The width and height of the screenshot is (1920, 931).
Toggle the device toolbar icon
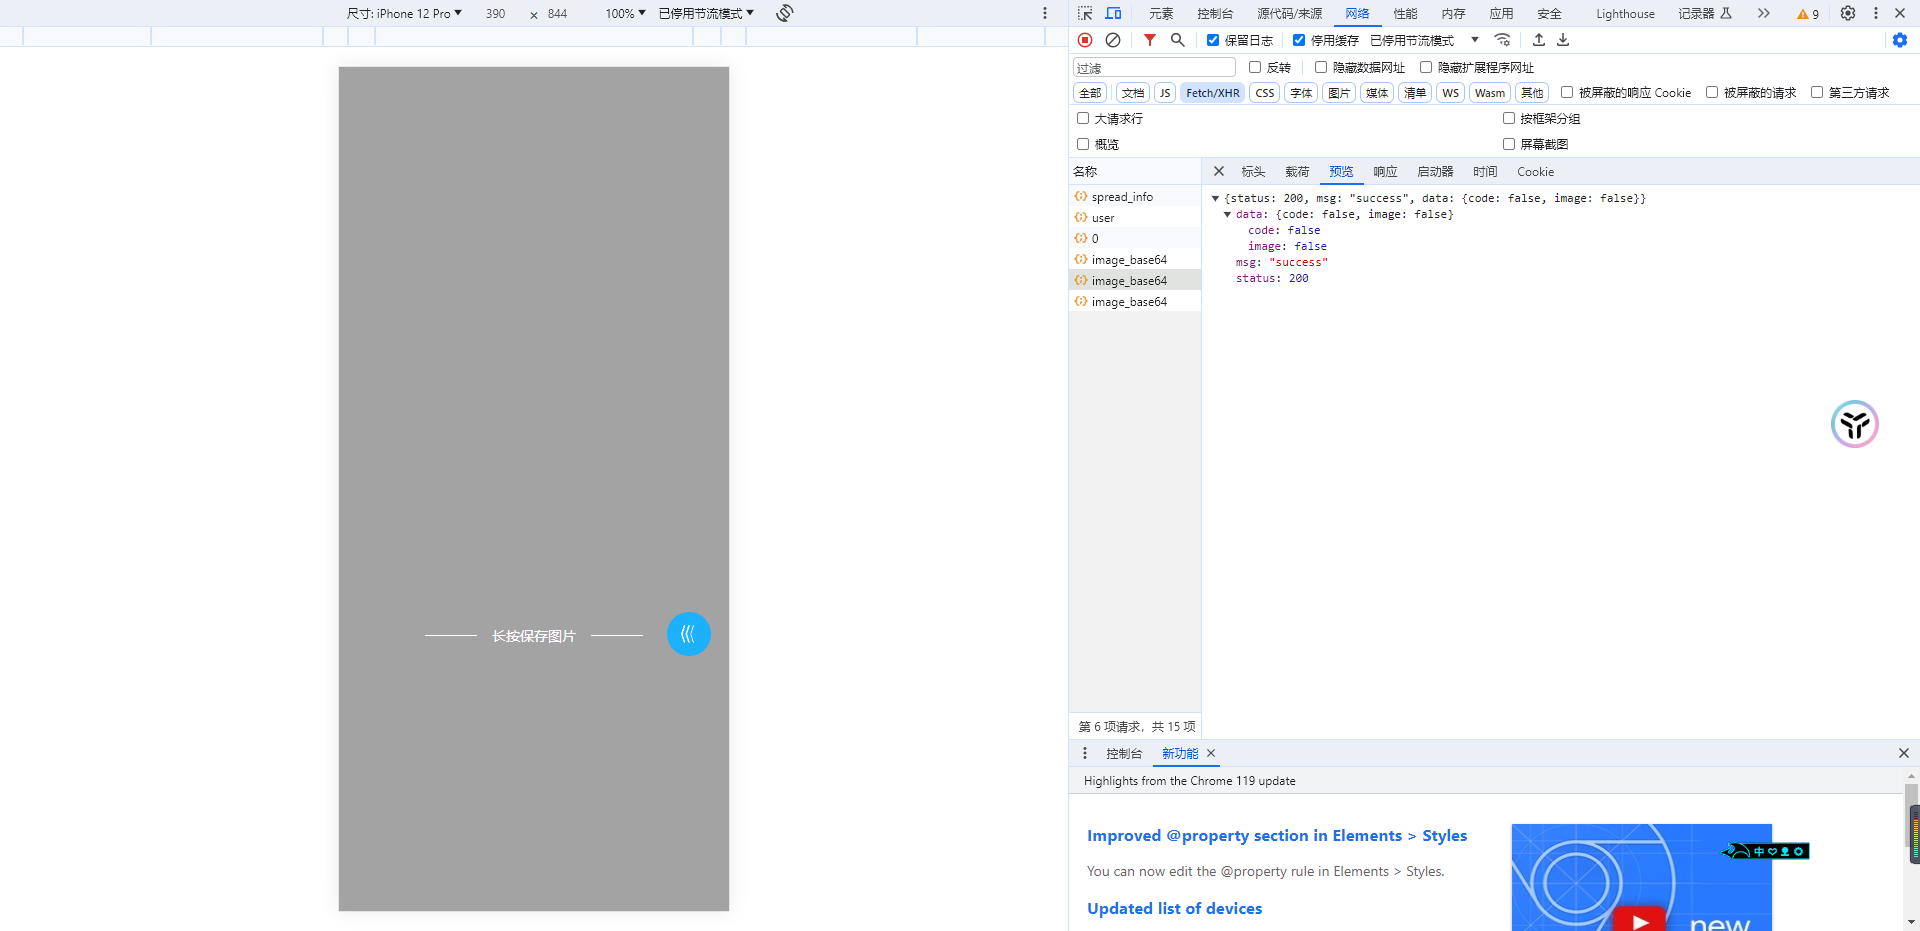pos(1113,13)
